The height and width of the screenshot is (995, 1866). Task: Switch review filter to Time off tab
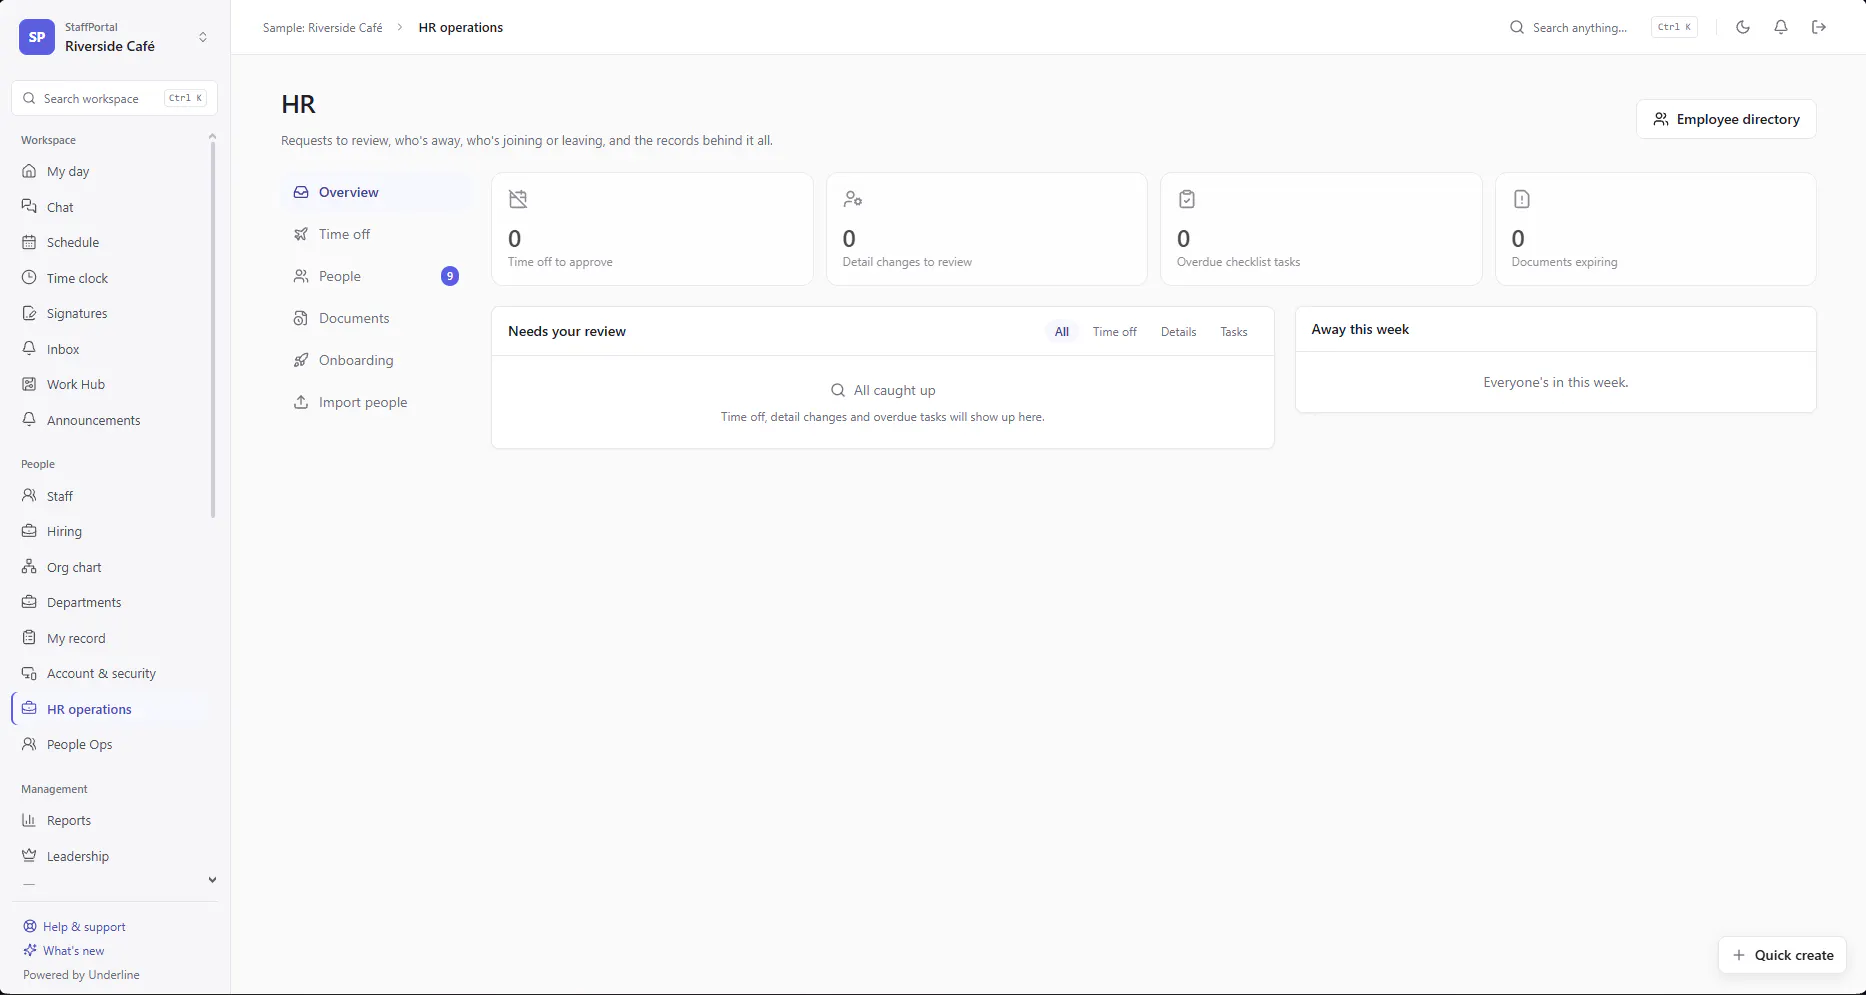1114,332
